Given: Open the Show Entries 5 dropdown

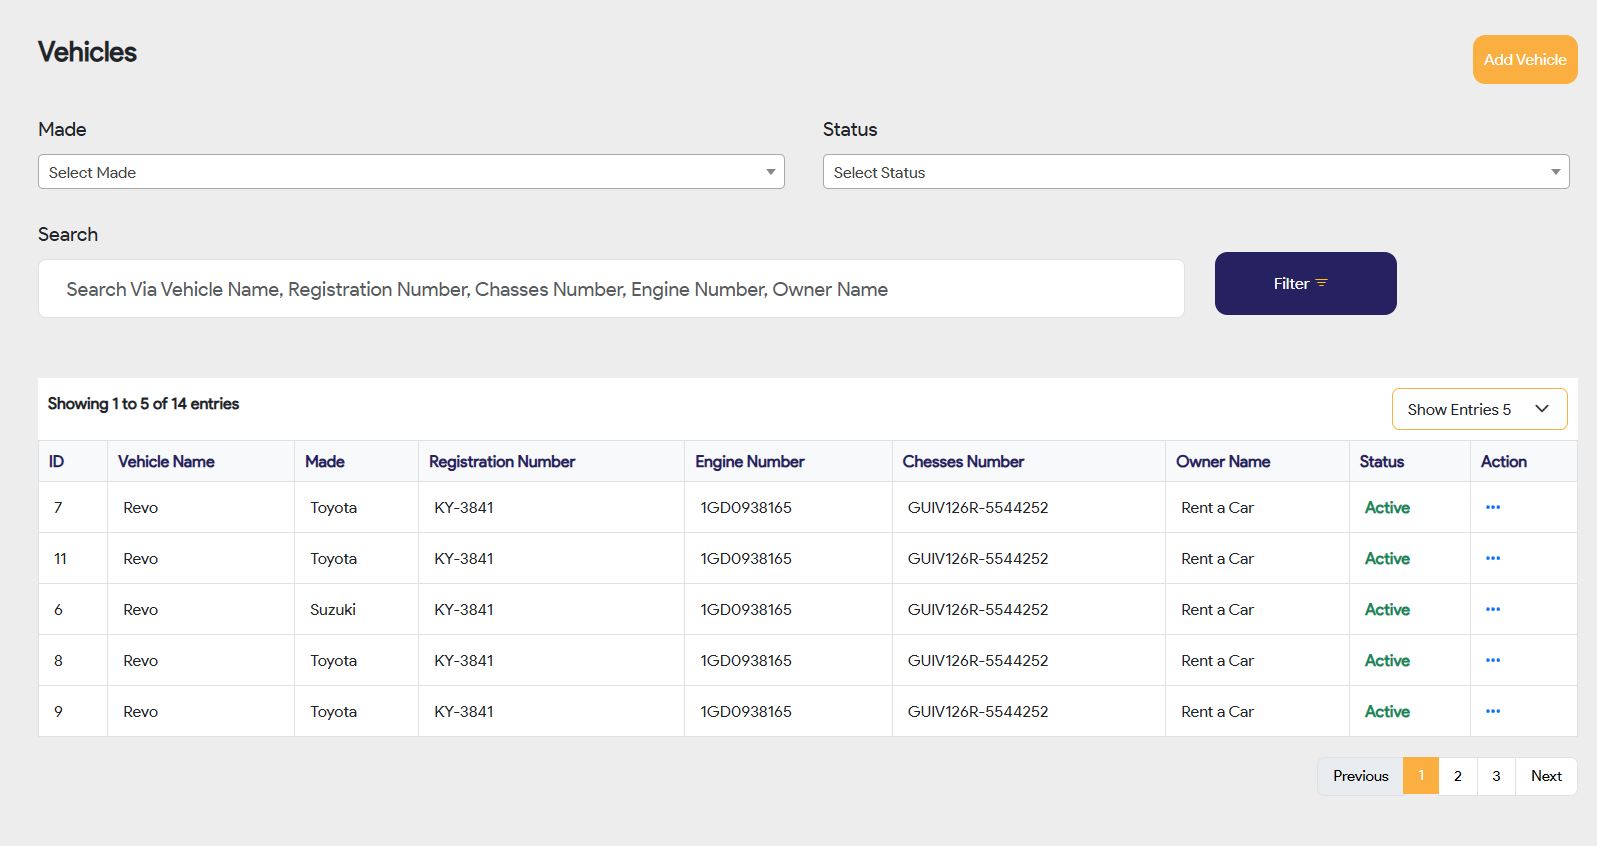Looking at the screenshot, I should pos(1478,409).
